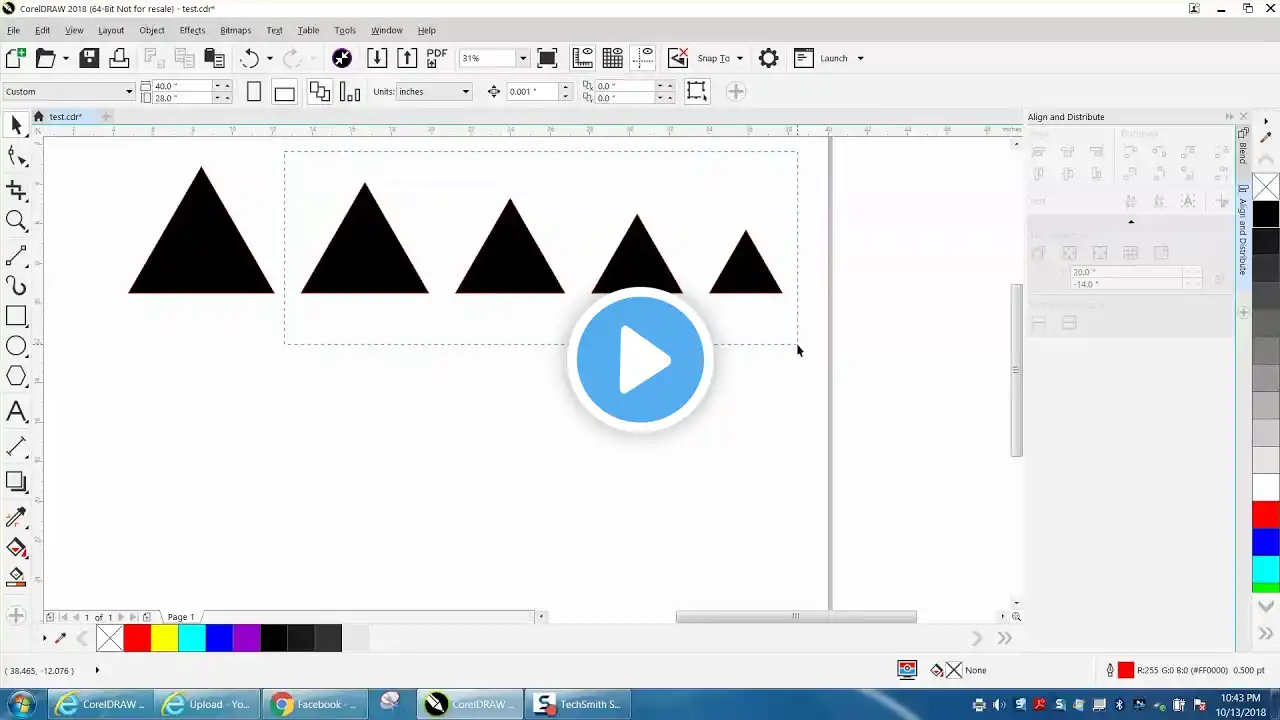Paste from the clipboard
Image resolution: width=1280 pixels, height=720 pixels.
pyautogui.click(x=214, y=58)
